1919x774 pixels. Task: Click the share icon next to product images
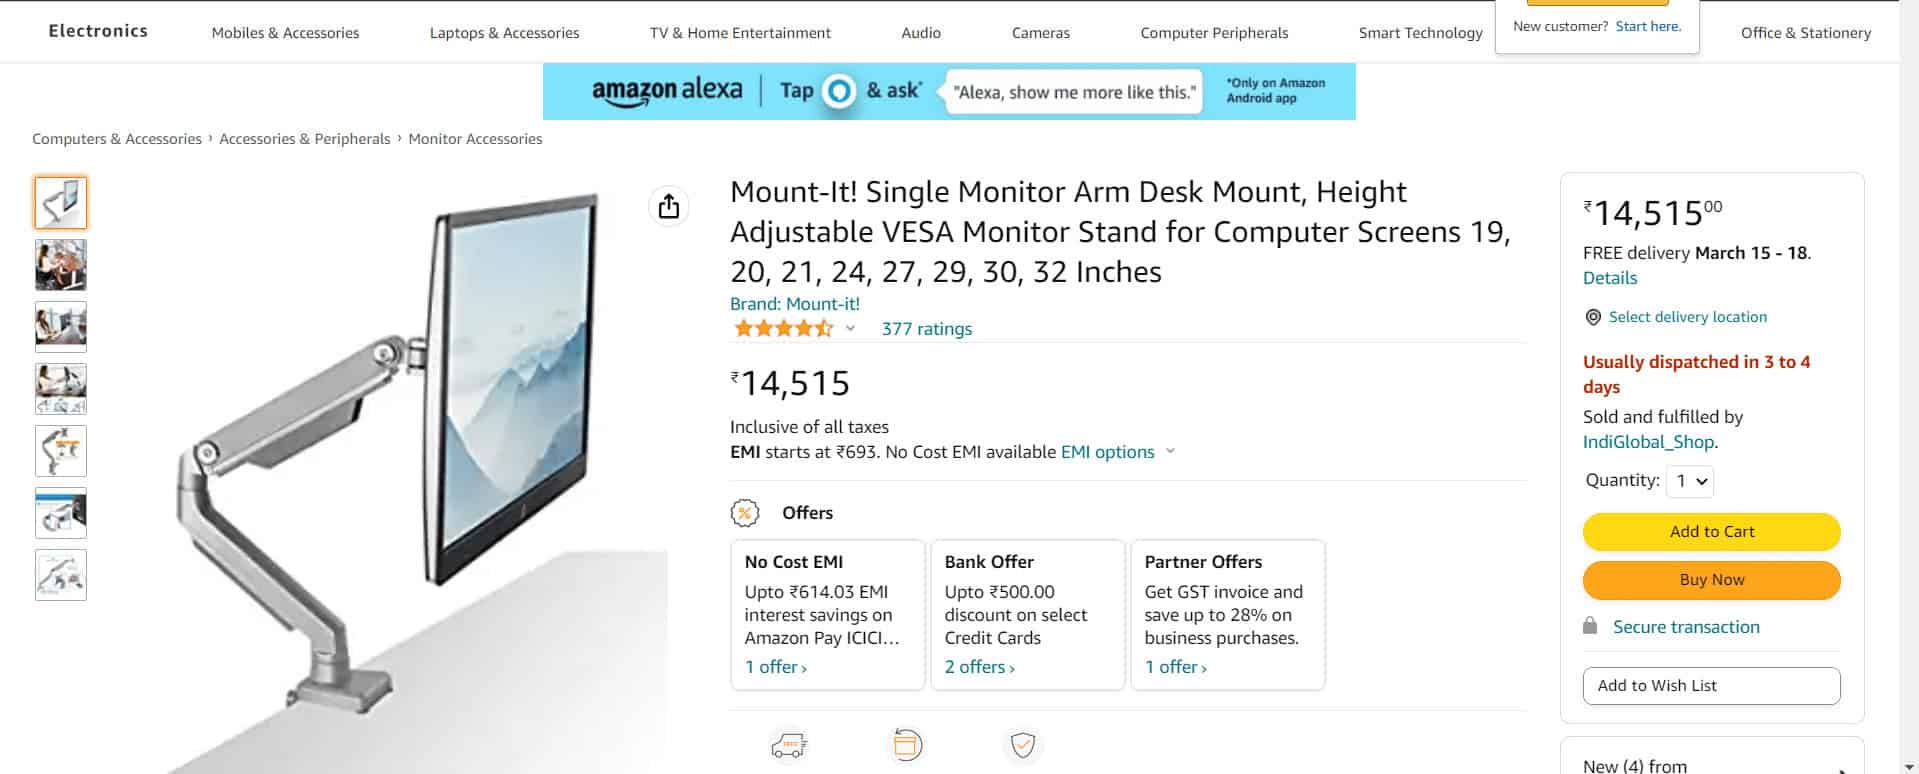tap(668, 207)
